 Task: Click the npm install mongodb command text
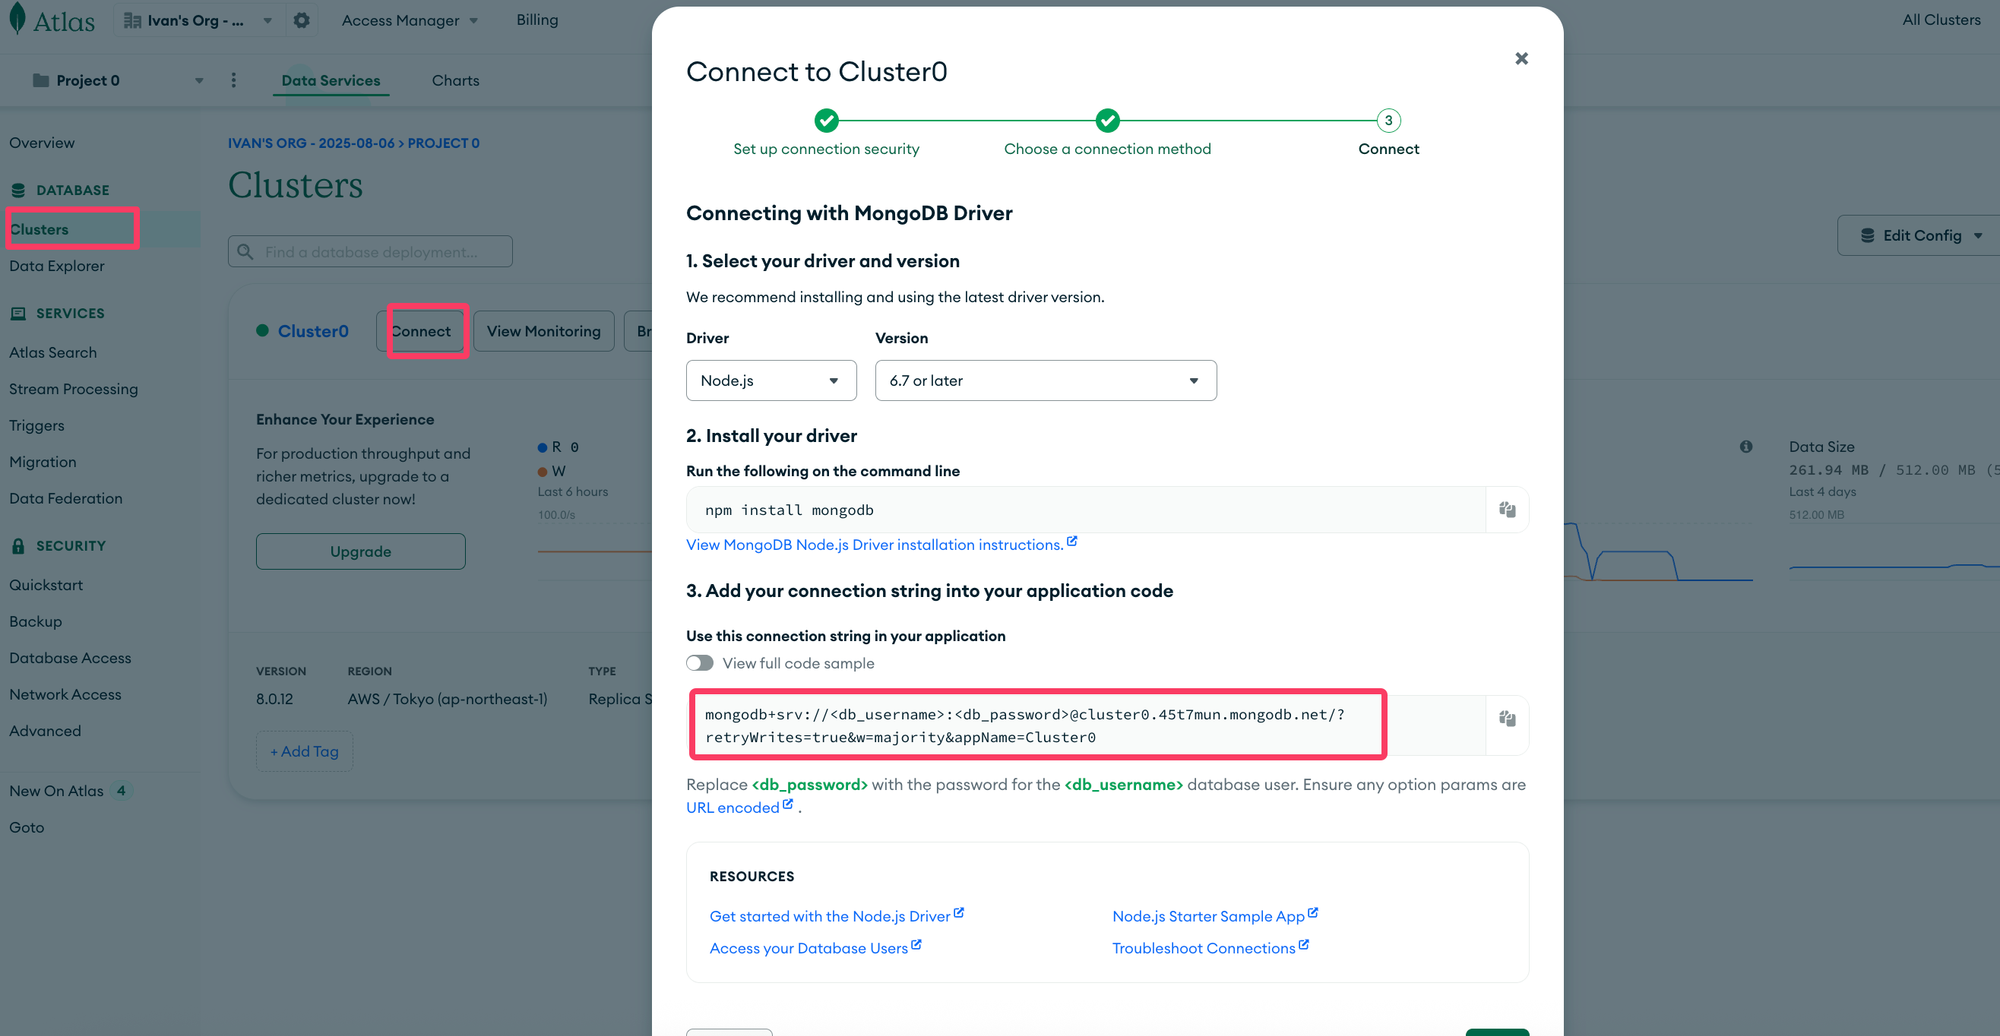789,510
